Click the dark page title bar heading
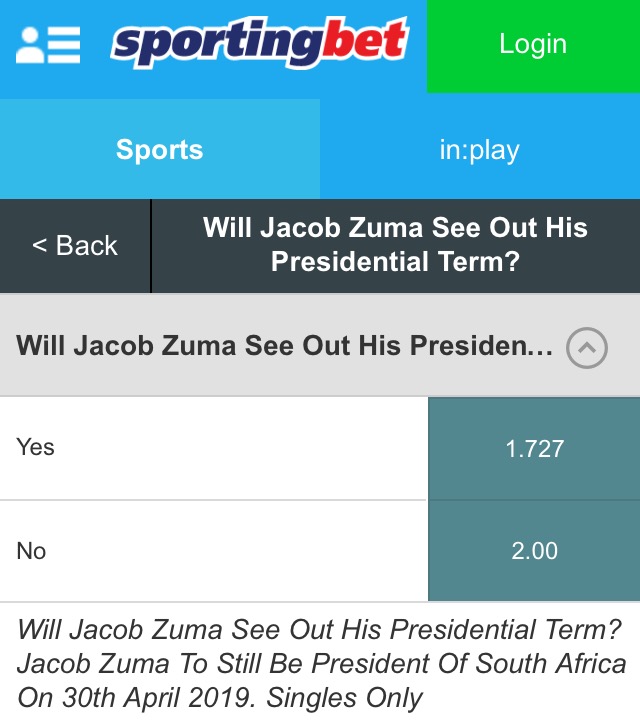 pos(395,245)
